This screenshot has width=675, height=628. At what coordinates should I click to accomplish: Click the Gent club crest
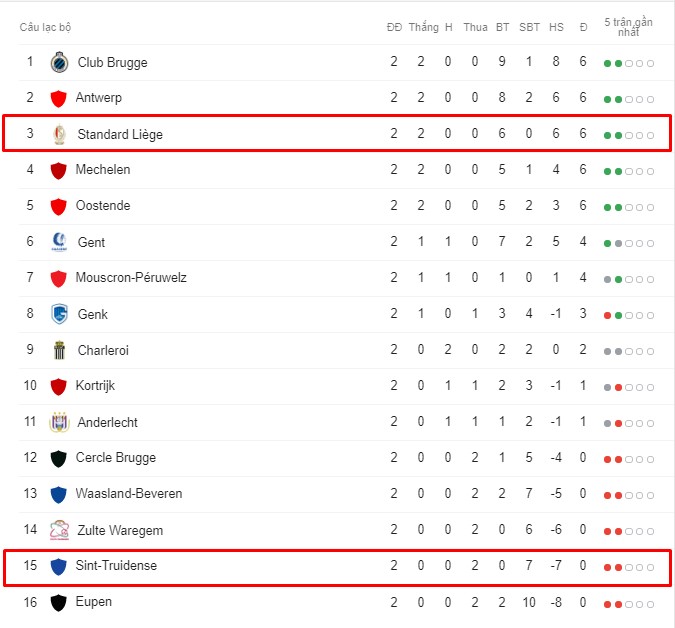click(x=59, y=242)
